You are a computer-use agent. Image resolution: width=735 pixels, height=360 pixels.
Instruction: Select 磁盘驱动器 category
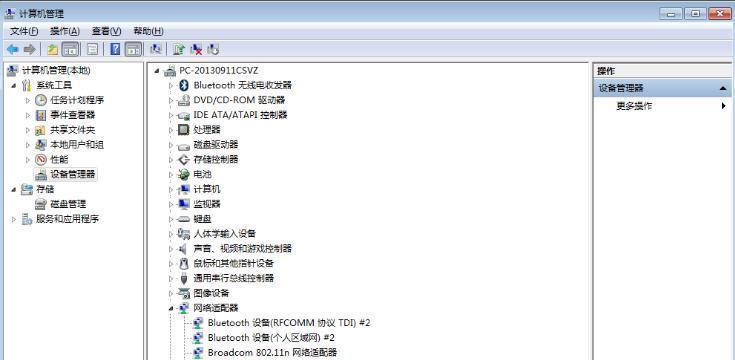[216, 144]
